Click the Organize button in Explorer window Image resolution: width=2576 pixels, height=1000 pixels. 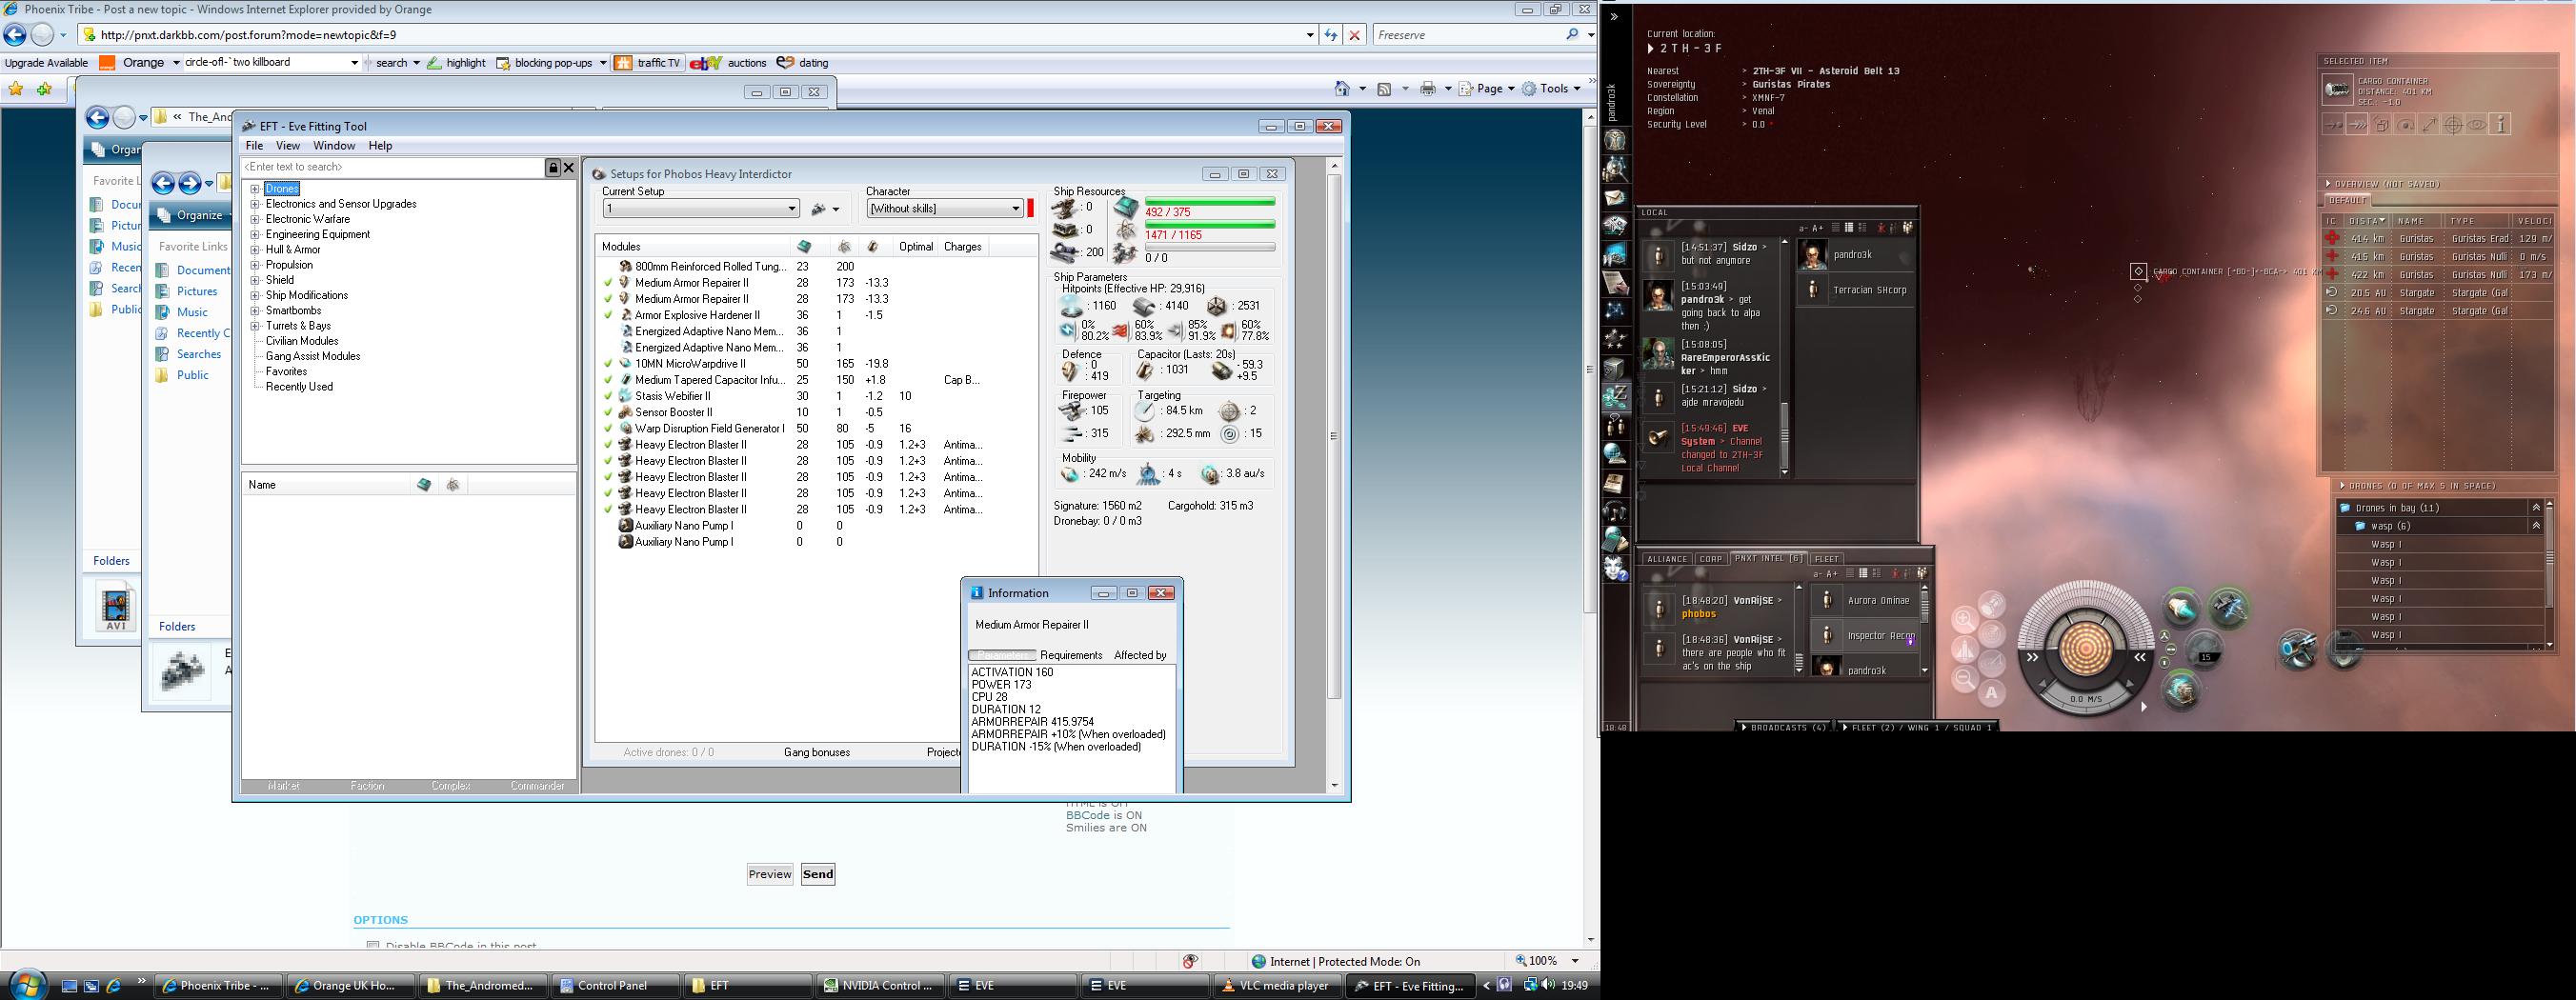[x=199, y=215]
